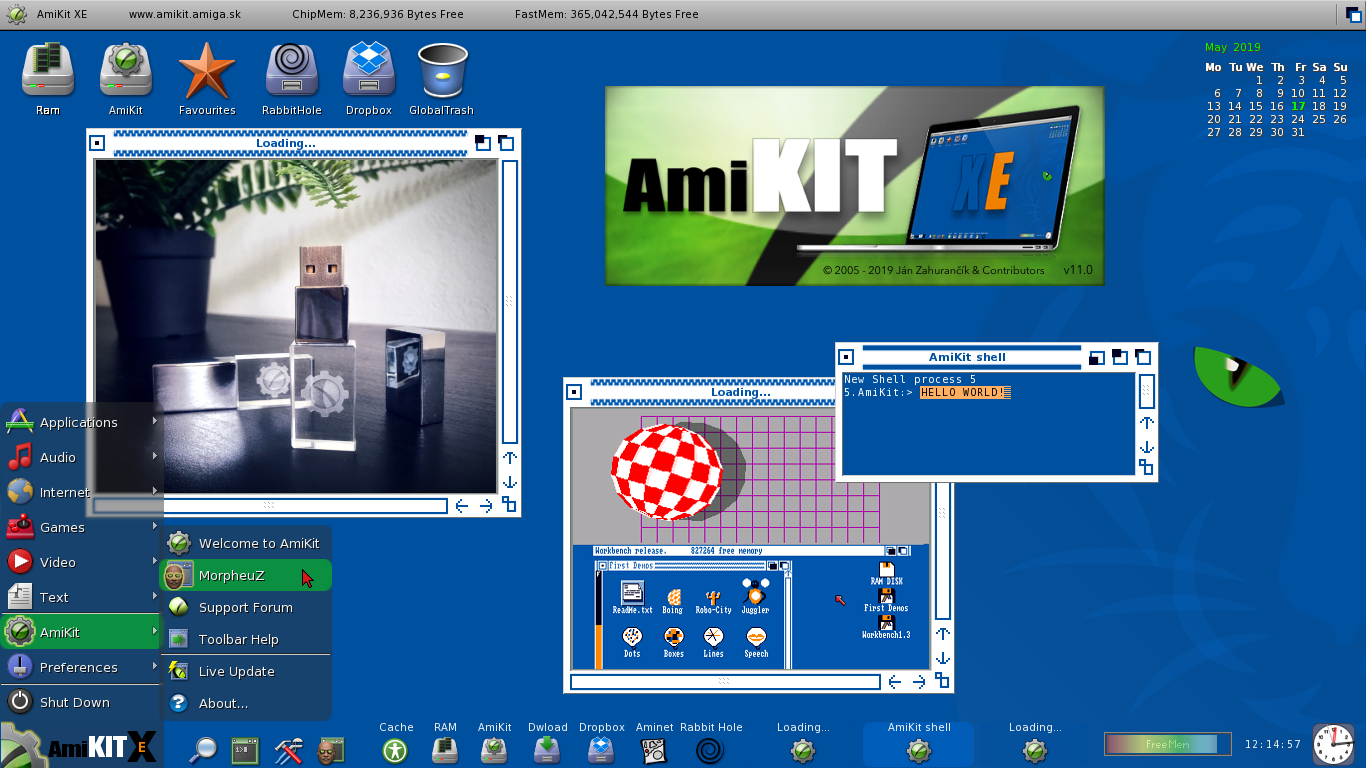The image size is (1366, 768).
Task: Open the Ram disk desktop icon
Action: click(x=48, y=72)
